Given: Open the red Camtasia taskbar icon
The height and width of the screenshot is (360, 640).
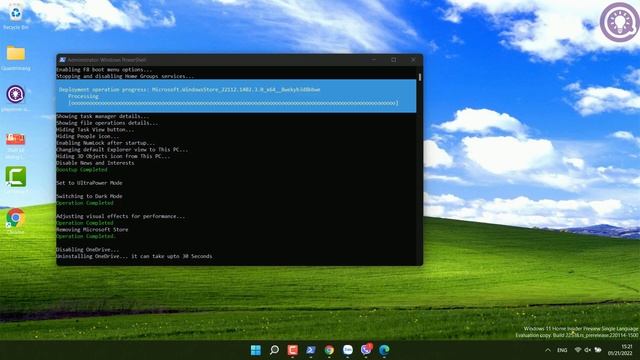Looking at the screenshot, I should pos(293,350).
